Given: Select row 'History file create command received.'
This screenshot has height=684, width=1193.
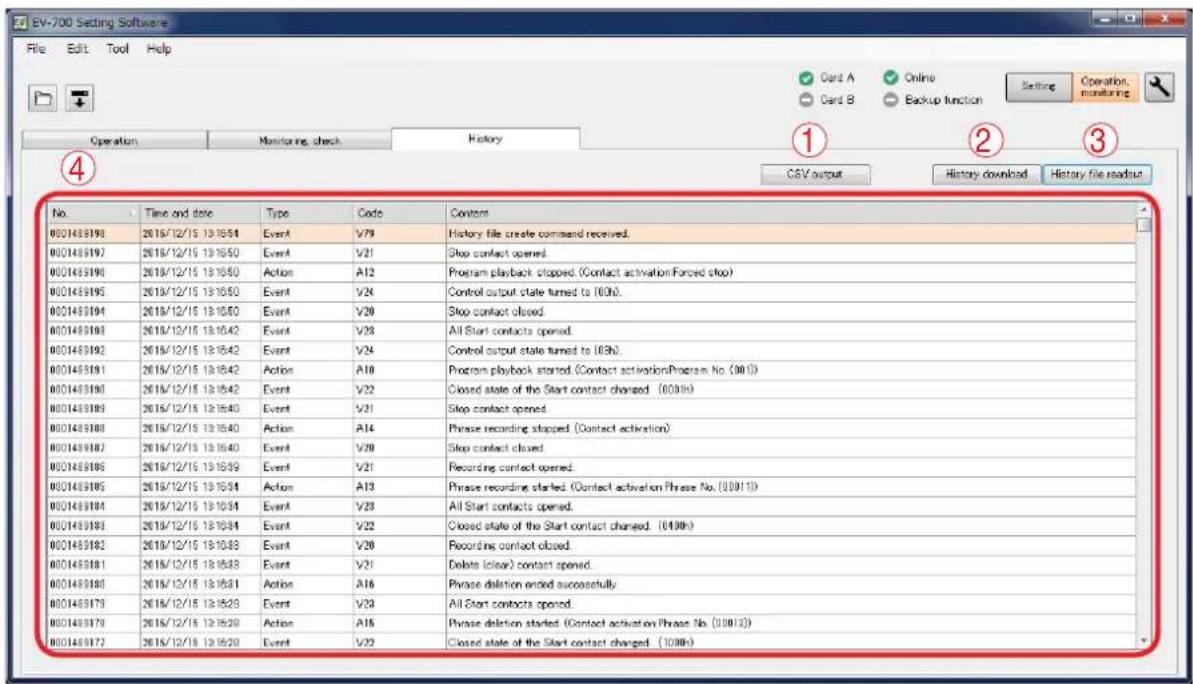Looking at the screenshot, I should pos(592,234).
